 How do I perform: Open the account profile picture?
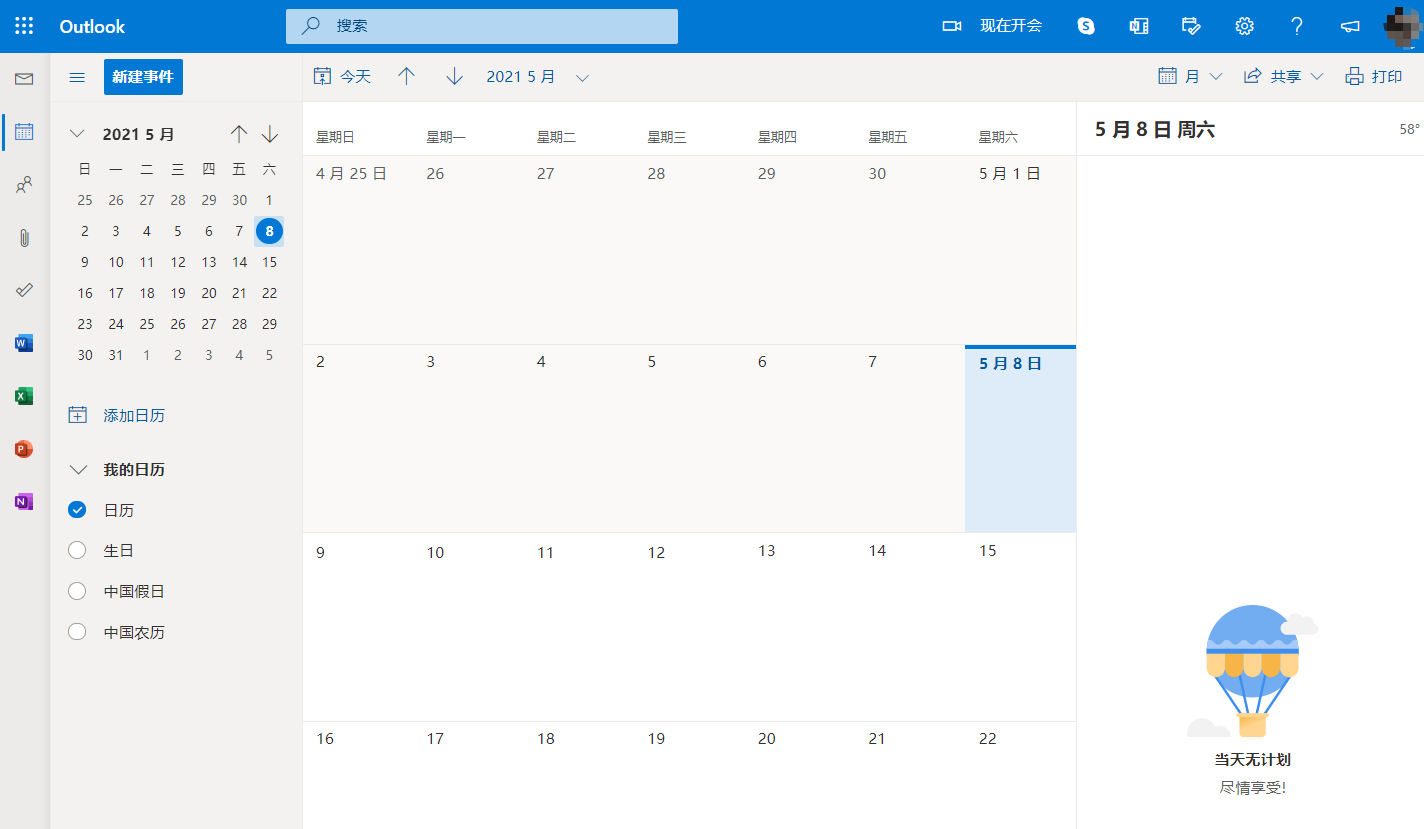tap(1404, 26)
